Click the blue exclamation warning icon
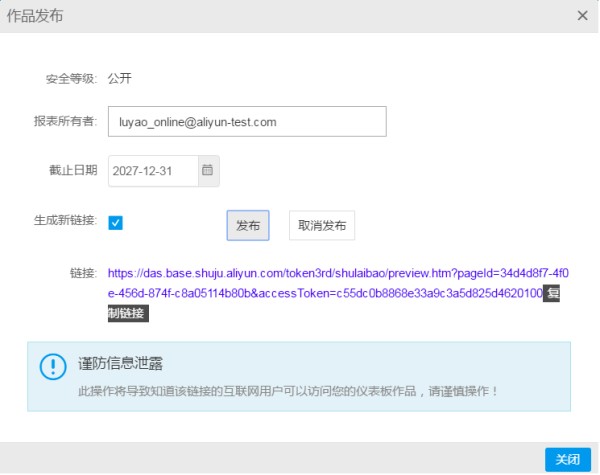The image size is (600, 475). point(53,367)
